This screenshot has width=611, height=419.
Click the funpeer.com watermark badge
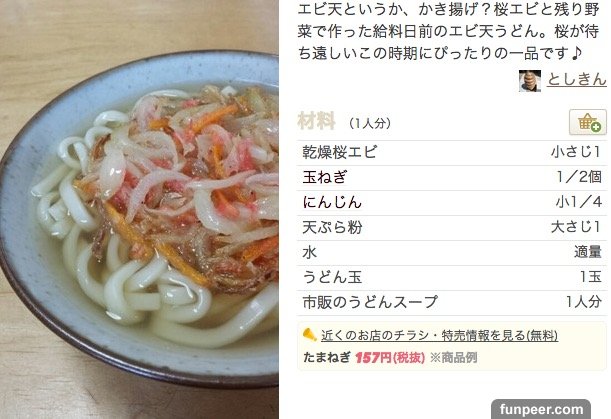[x=541, y=409]
